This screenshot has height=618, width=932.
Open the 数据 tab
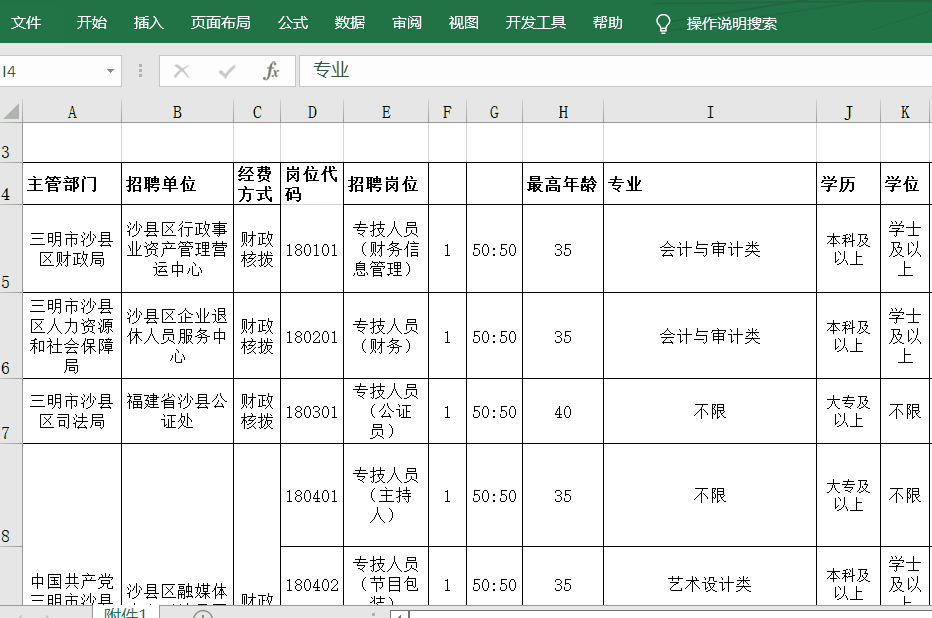tap(350, 23)
